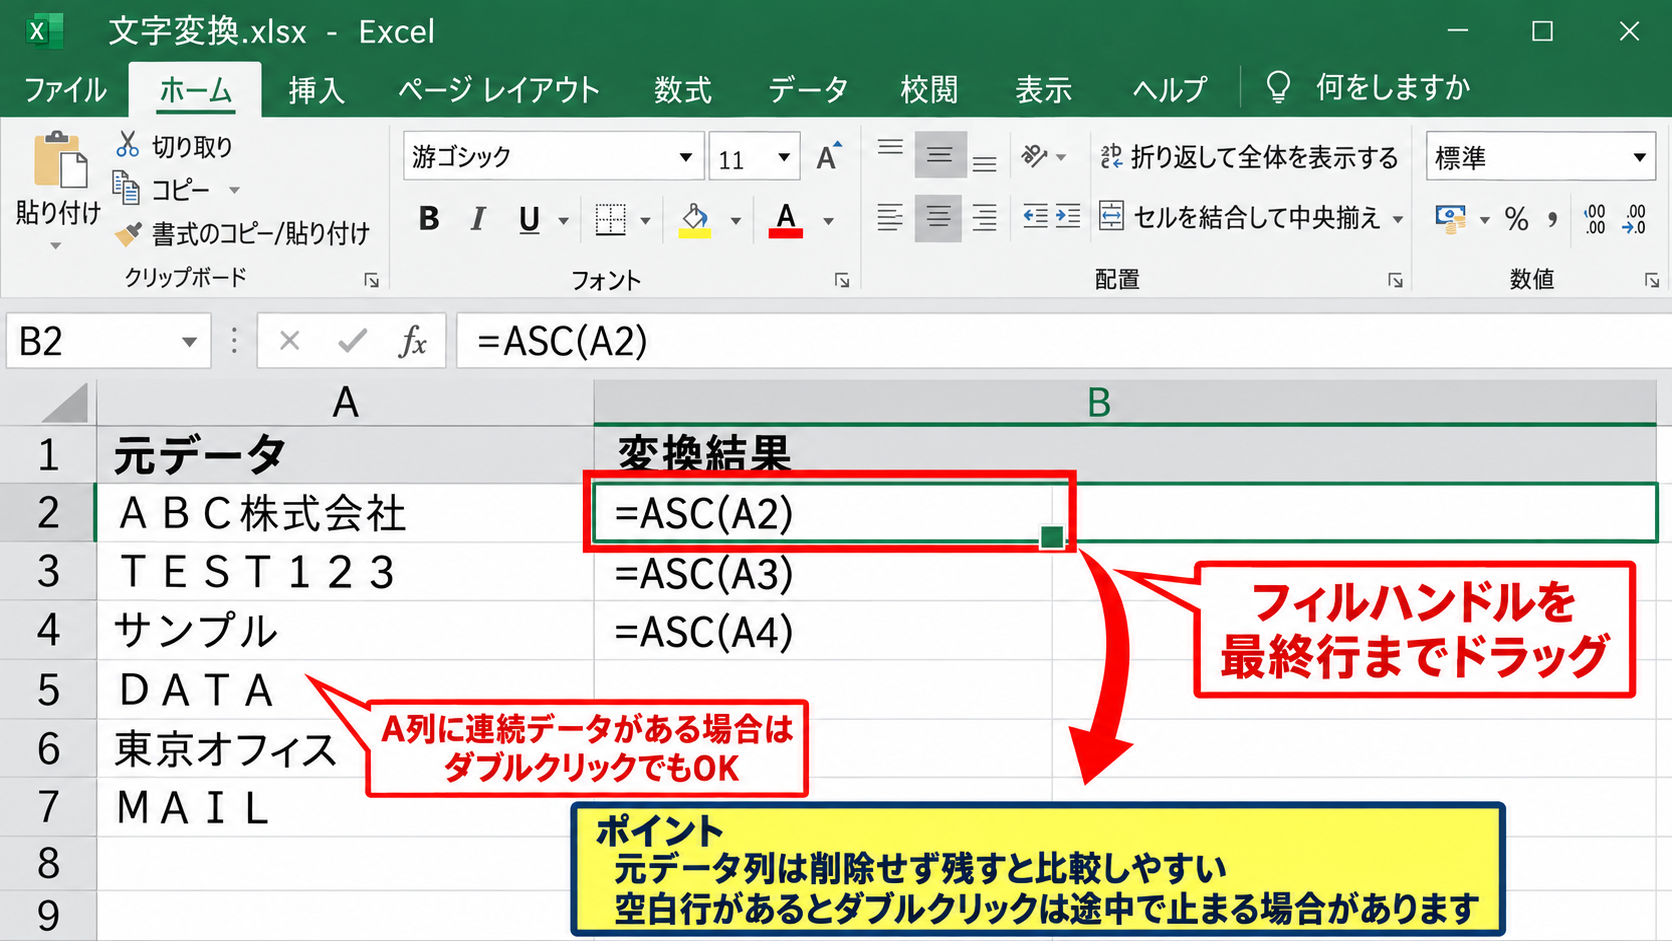Click the Select All corner triangle
Screen dimensions: 1672x941
[x=65, y=404]
